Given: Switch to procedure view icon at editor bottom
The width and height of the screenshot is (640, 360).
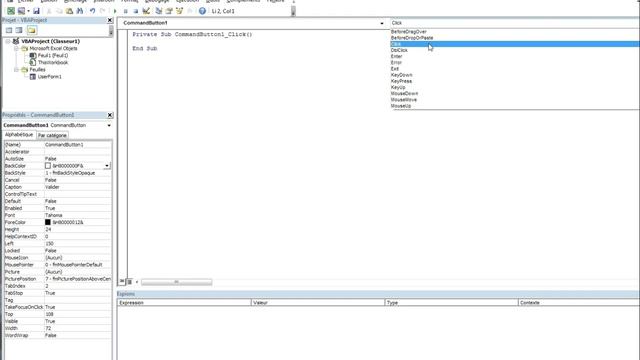Looking at the screenshot, I should click(122, 282).
